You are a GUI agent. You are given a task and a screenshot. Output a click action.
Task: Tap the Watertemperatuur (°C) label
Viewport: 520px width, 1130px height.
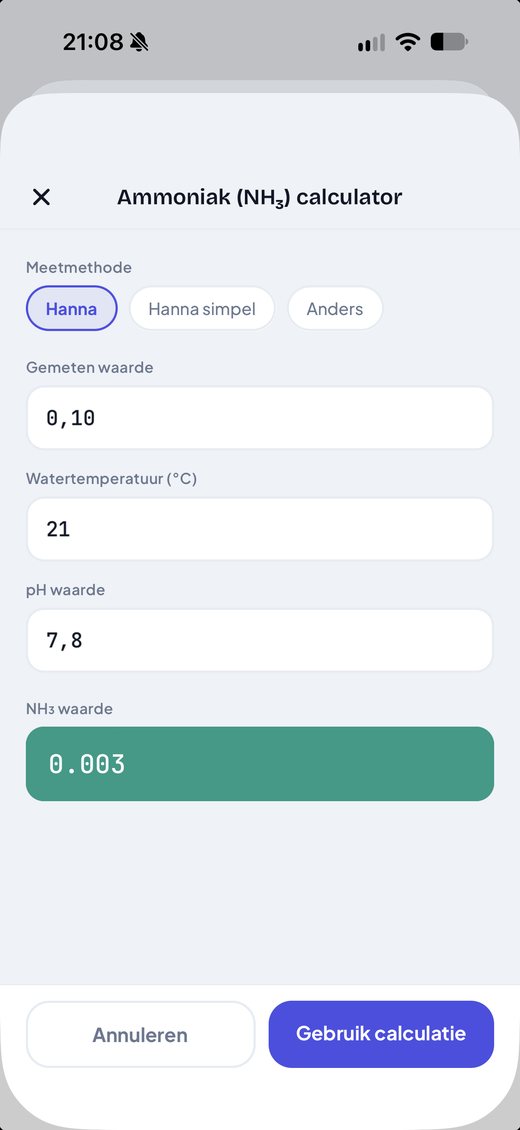click(x=111, y=479)
